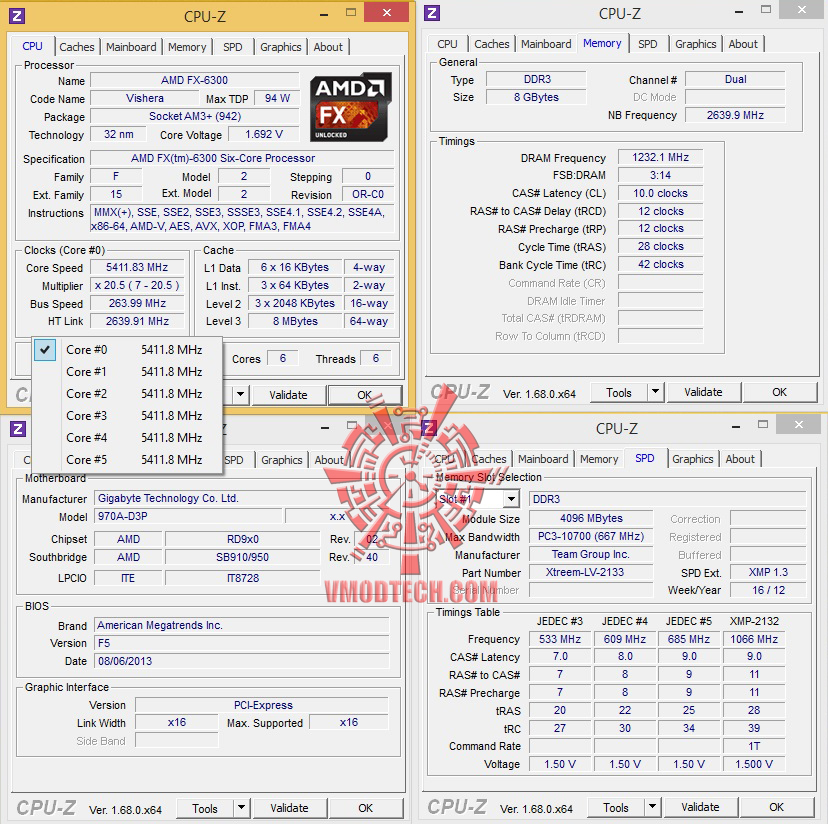Select the checked Core #0 entry in popup
The image size is (828, 824).
pos(127,350)
